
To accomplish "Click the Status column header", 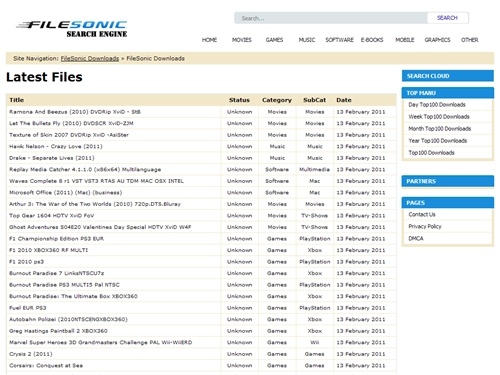I will pyautogui.click(x=239, y=100).
